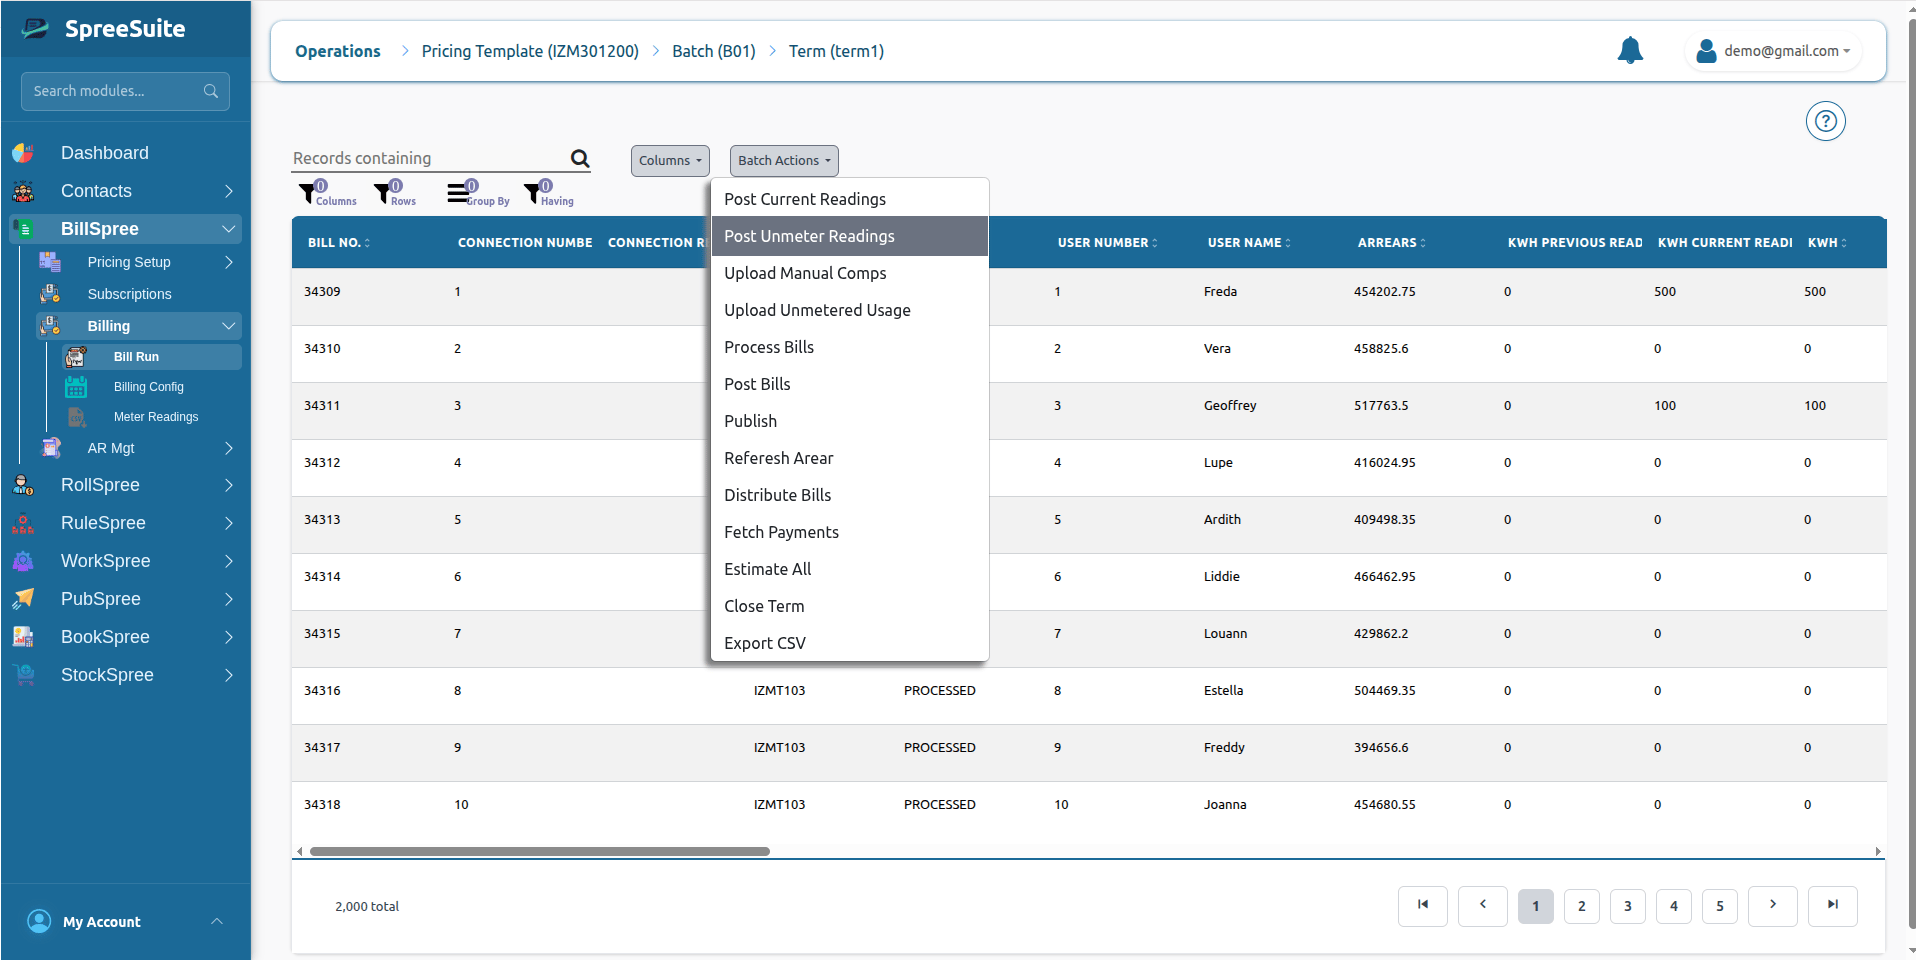
Task: Click the Group By icon
Action: point(458,192)
